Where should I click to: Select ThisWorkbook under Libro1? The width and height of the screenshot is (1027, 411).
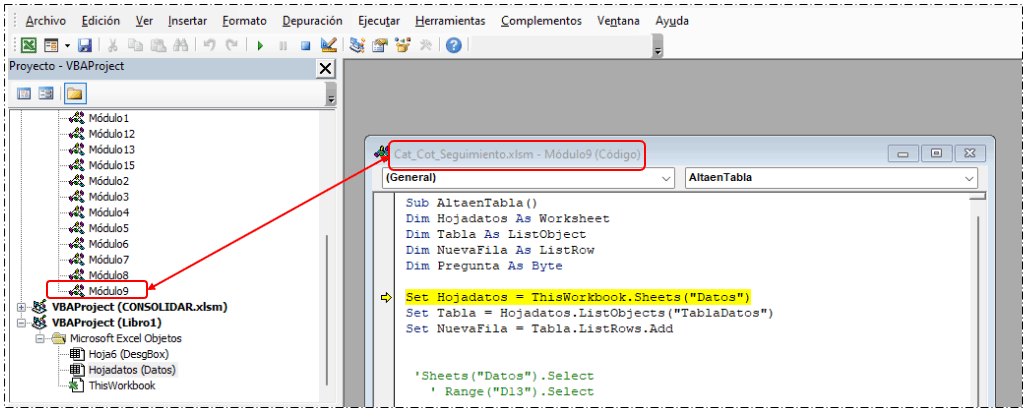(x=122, y=385)
